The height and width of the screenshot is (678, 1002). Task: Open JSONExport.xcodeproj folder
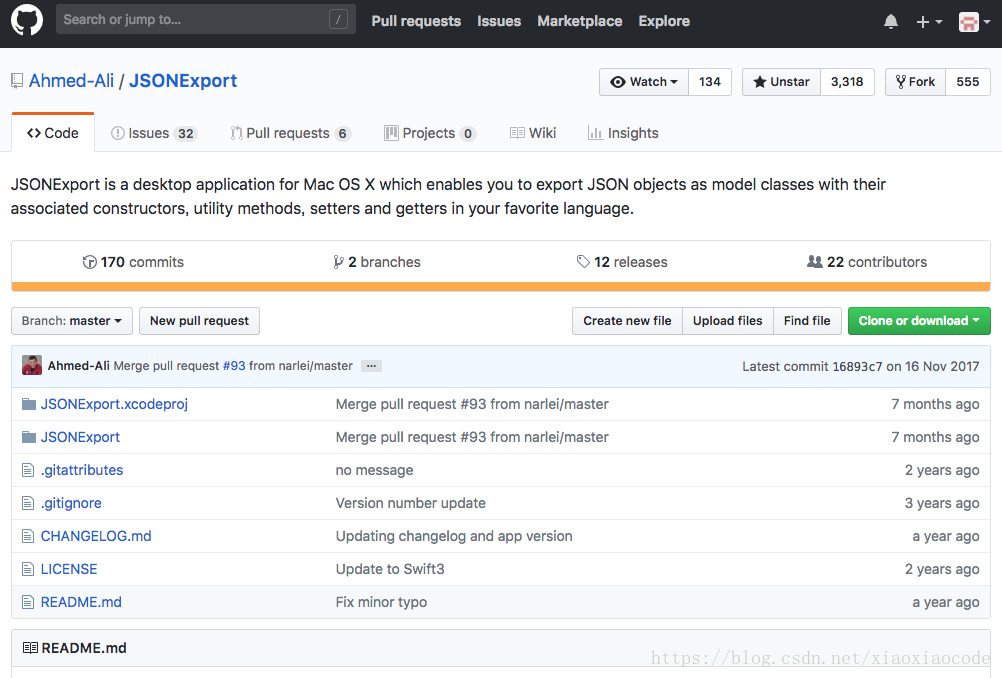tap(114, 404)
